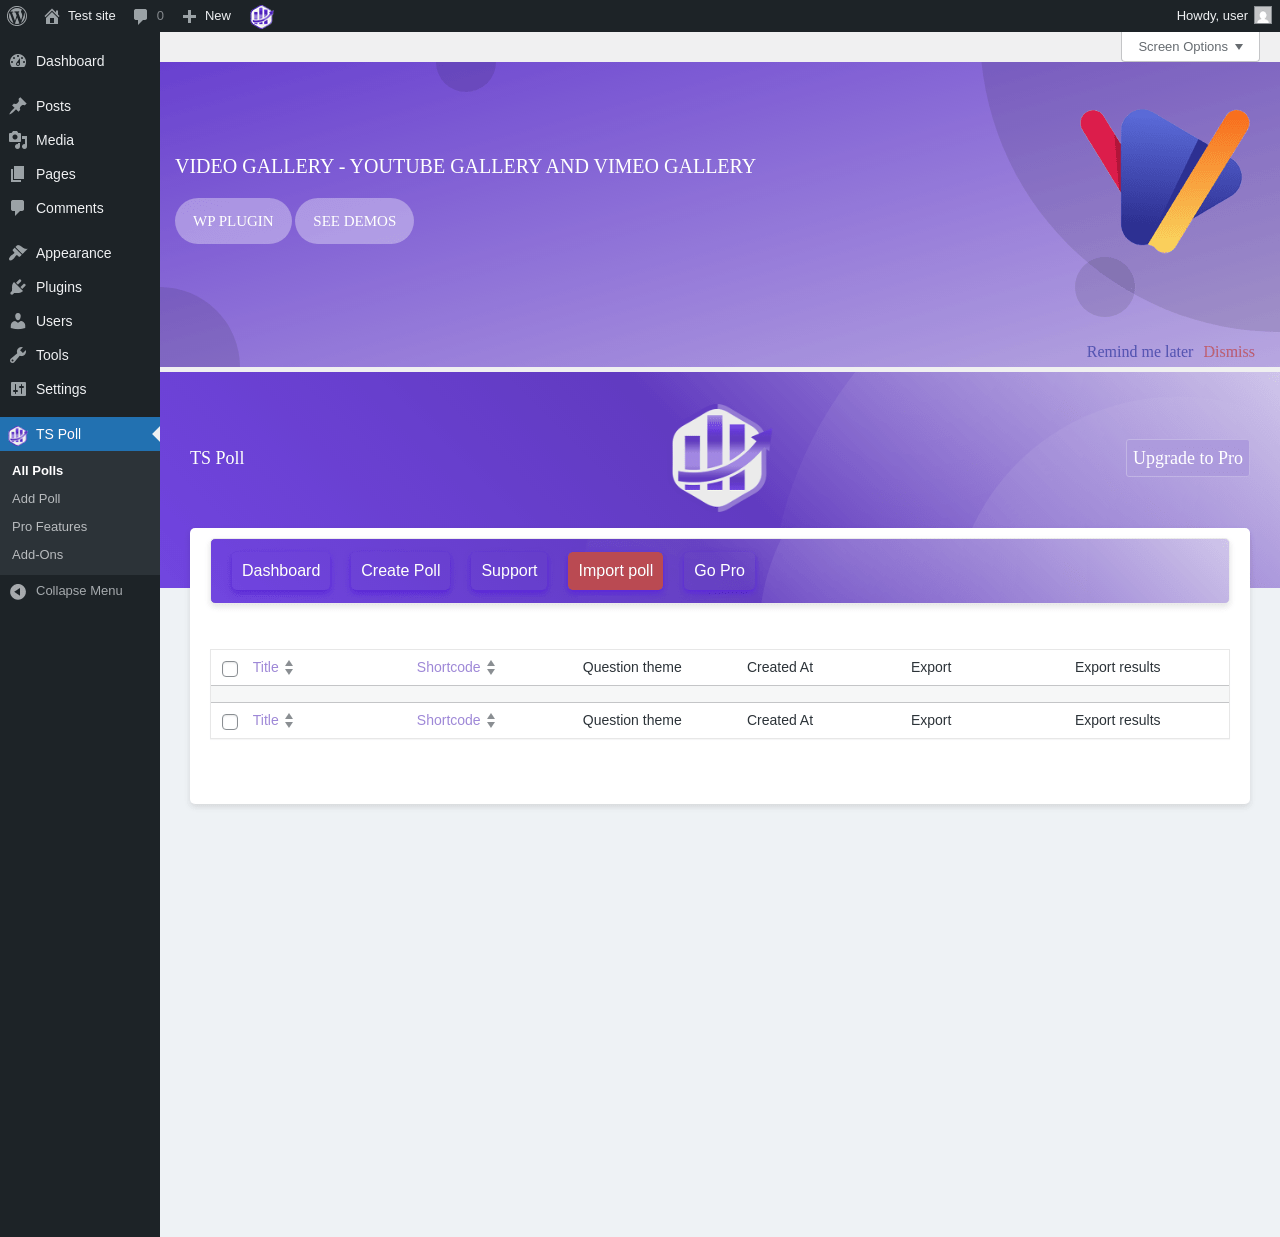The image size is (1280, 1237).
Task: Click the Video Gallery play logo in banner
Action: coord(1165,180)
